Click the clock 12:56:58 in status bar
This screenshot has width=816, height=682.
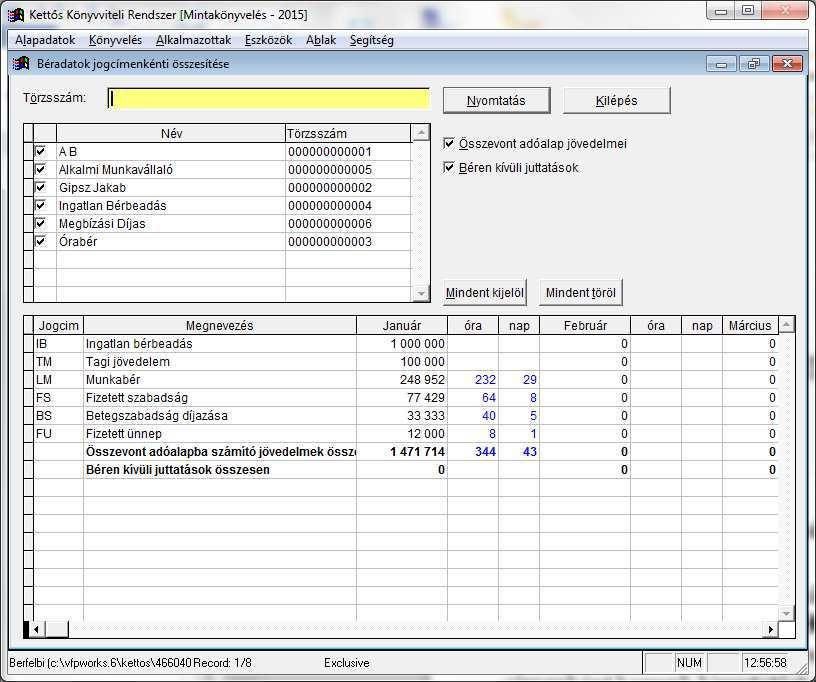[765, 663]
